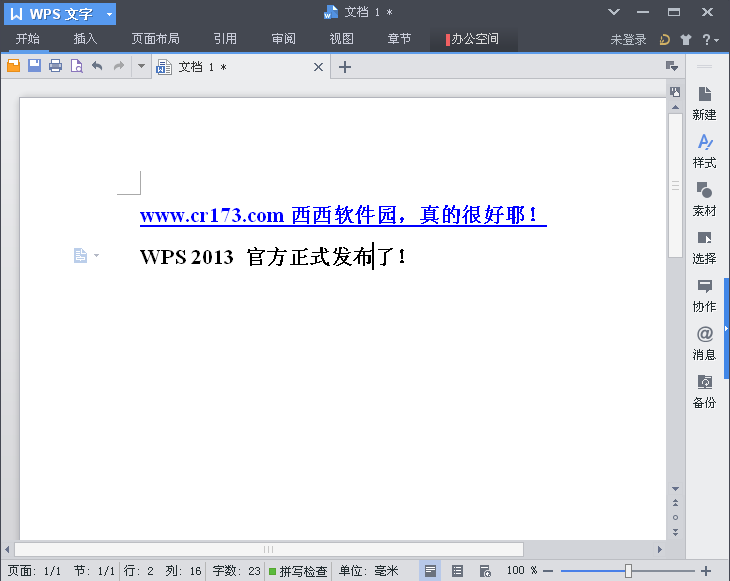This screenshot has width=730, height=581.
Task: Add a new document tab with plus
Action: point(345,67)
